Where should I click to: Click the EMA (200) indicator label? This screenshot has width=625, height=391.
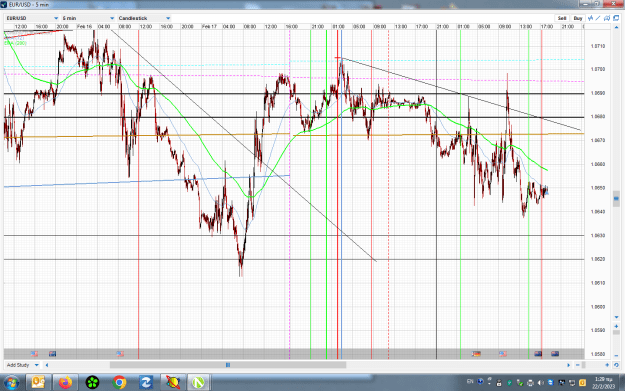(x=16, y=43)
